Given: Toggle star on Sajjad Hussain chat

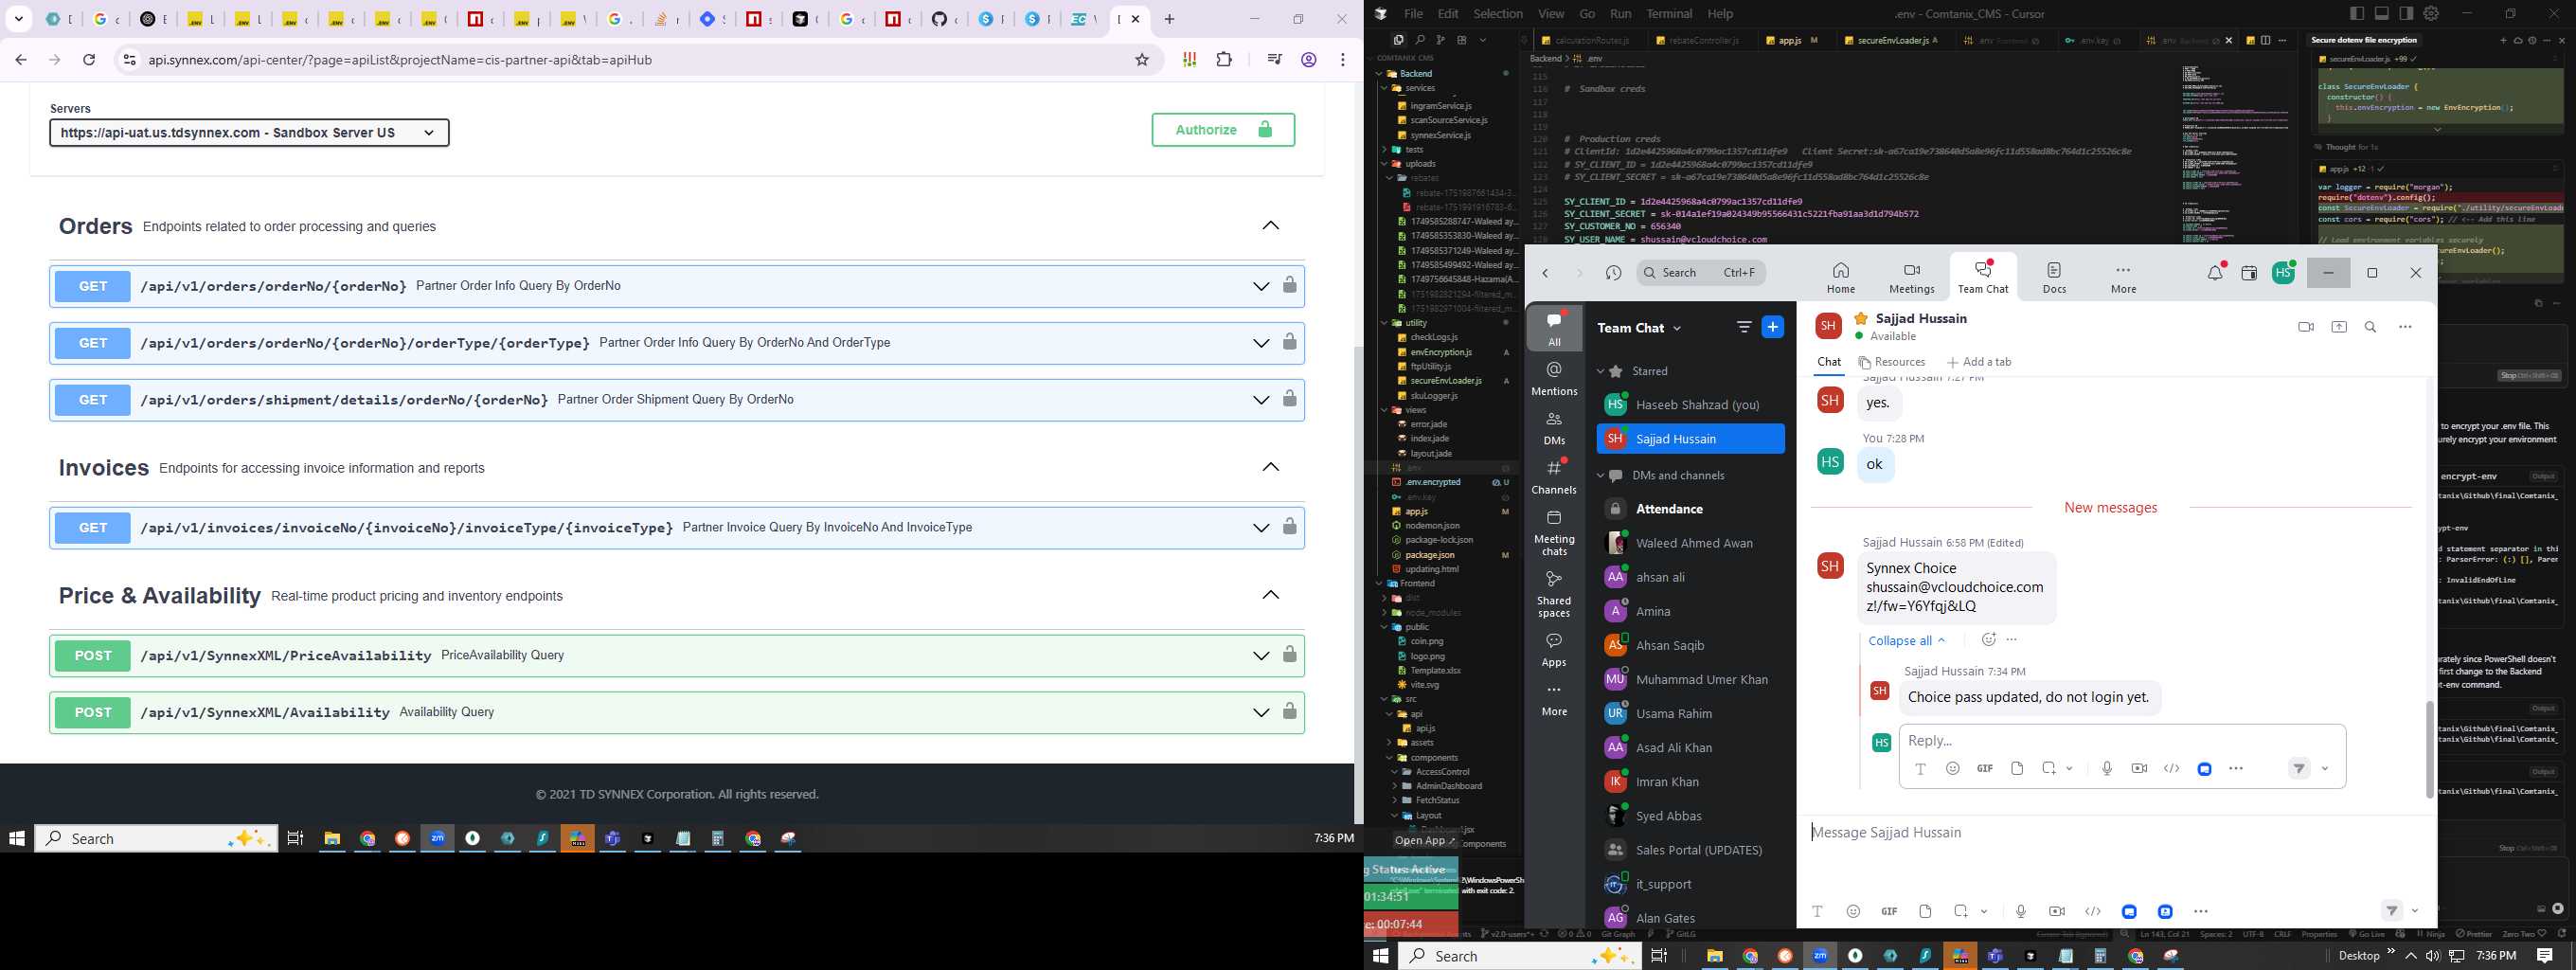Looking at the screenshot, I should click(x=1861, y=318).
